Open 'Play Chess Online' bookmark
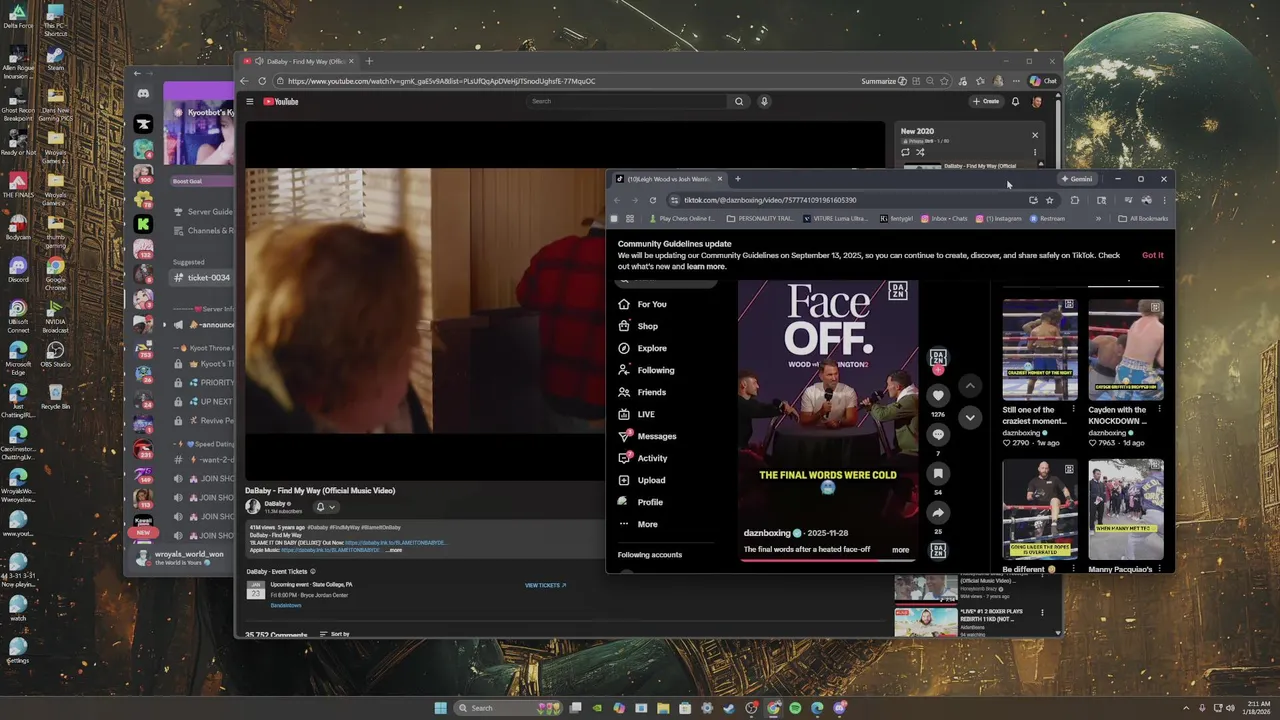Image resolution: width=1280 pixels, height=720 pixels. 682,218
